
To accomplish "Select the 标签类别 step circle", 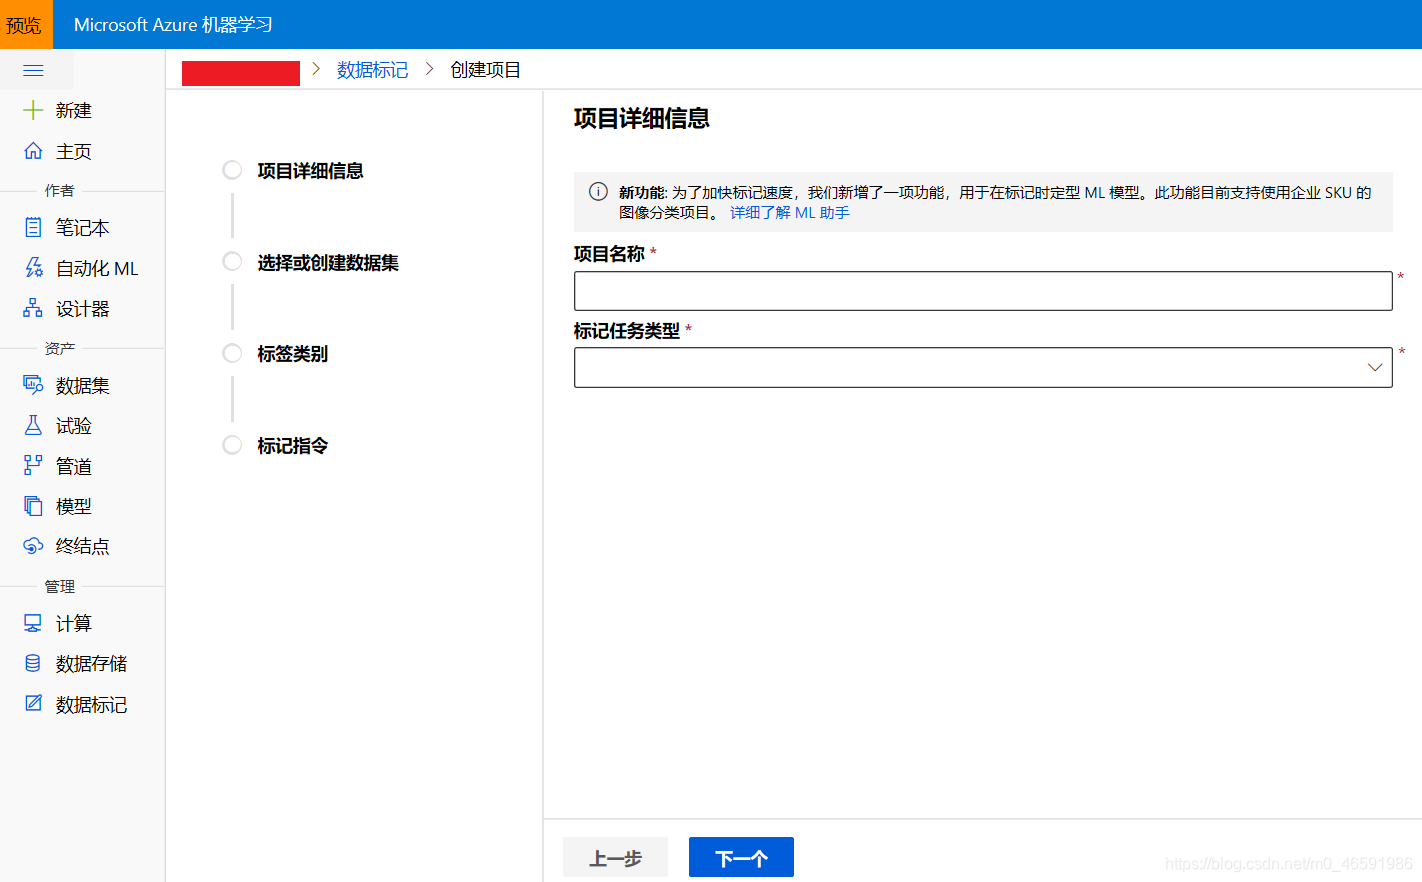I will coord(231,353).
